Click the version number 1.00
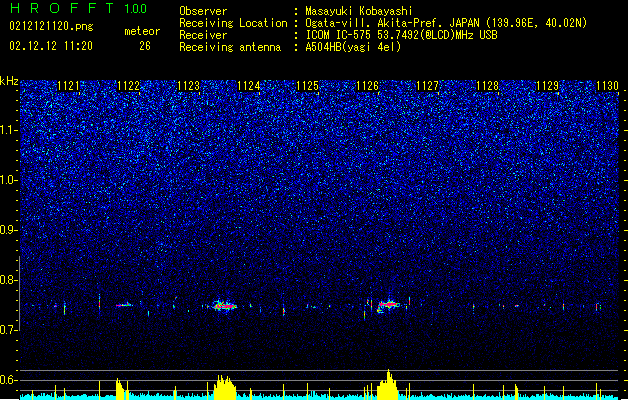Screen dimensions: 629x400 coord(136,8)
